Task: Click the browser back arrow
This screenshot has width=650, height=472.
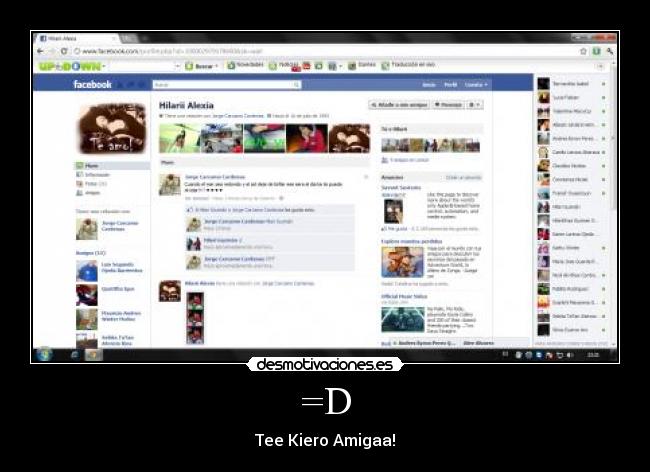Action: pyautogui.click(x=40, y=50)
